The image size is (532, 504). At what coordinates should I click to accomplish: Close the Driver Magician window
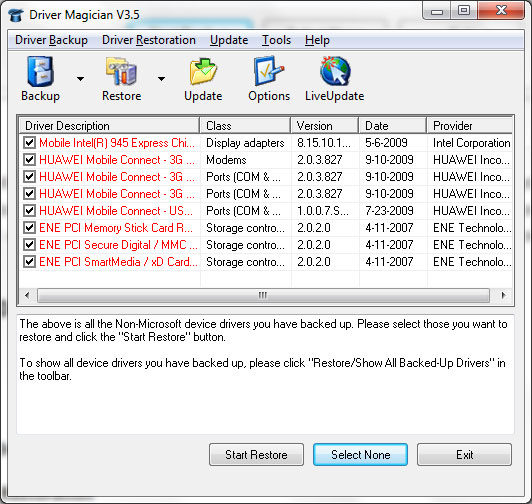pyautogui.click(x=501, y=11)
